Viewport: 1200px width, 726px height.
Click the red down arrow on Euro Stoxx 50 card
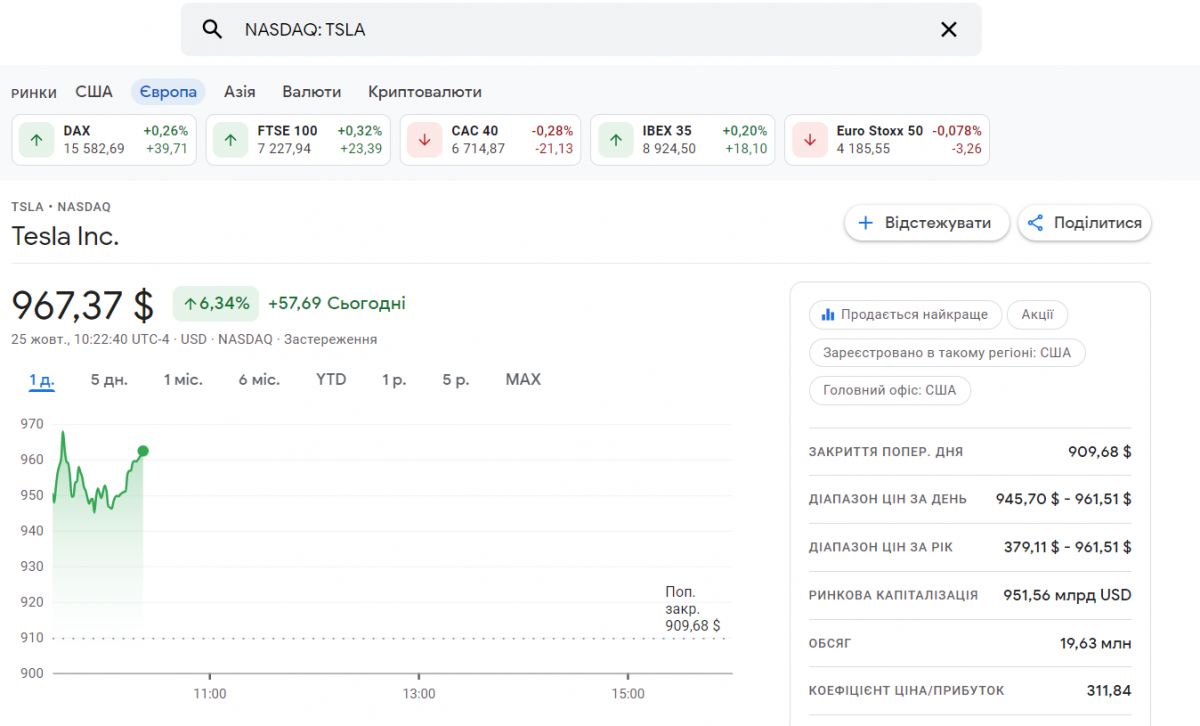click(x=810, y=140)
